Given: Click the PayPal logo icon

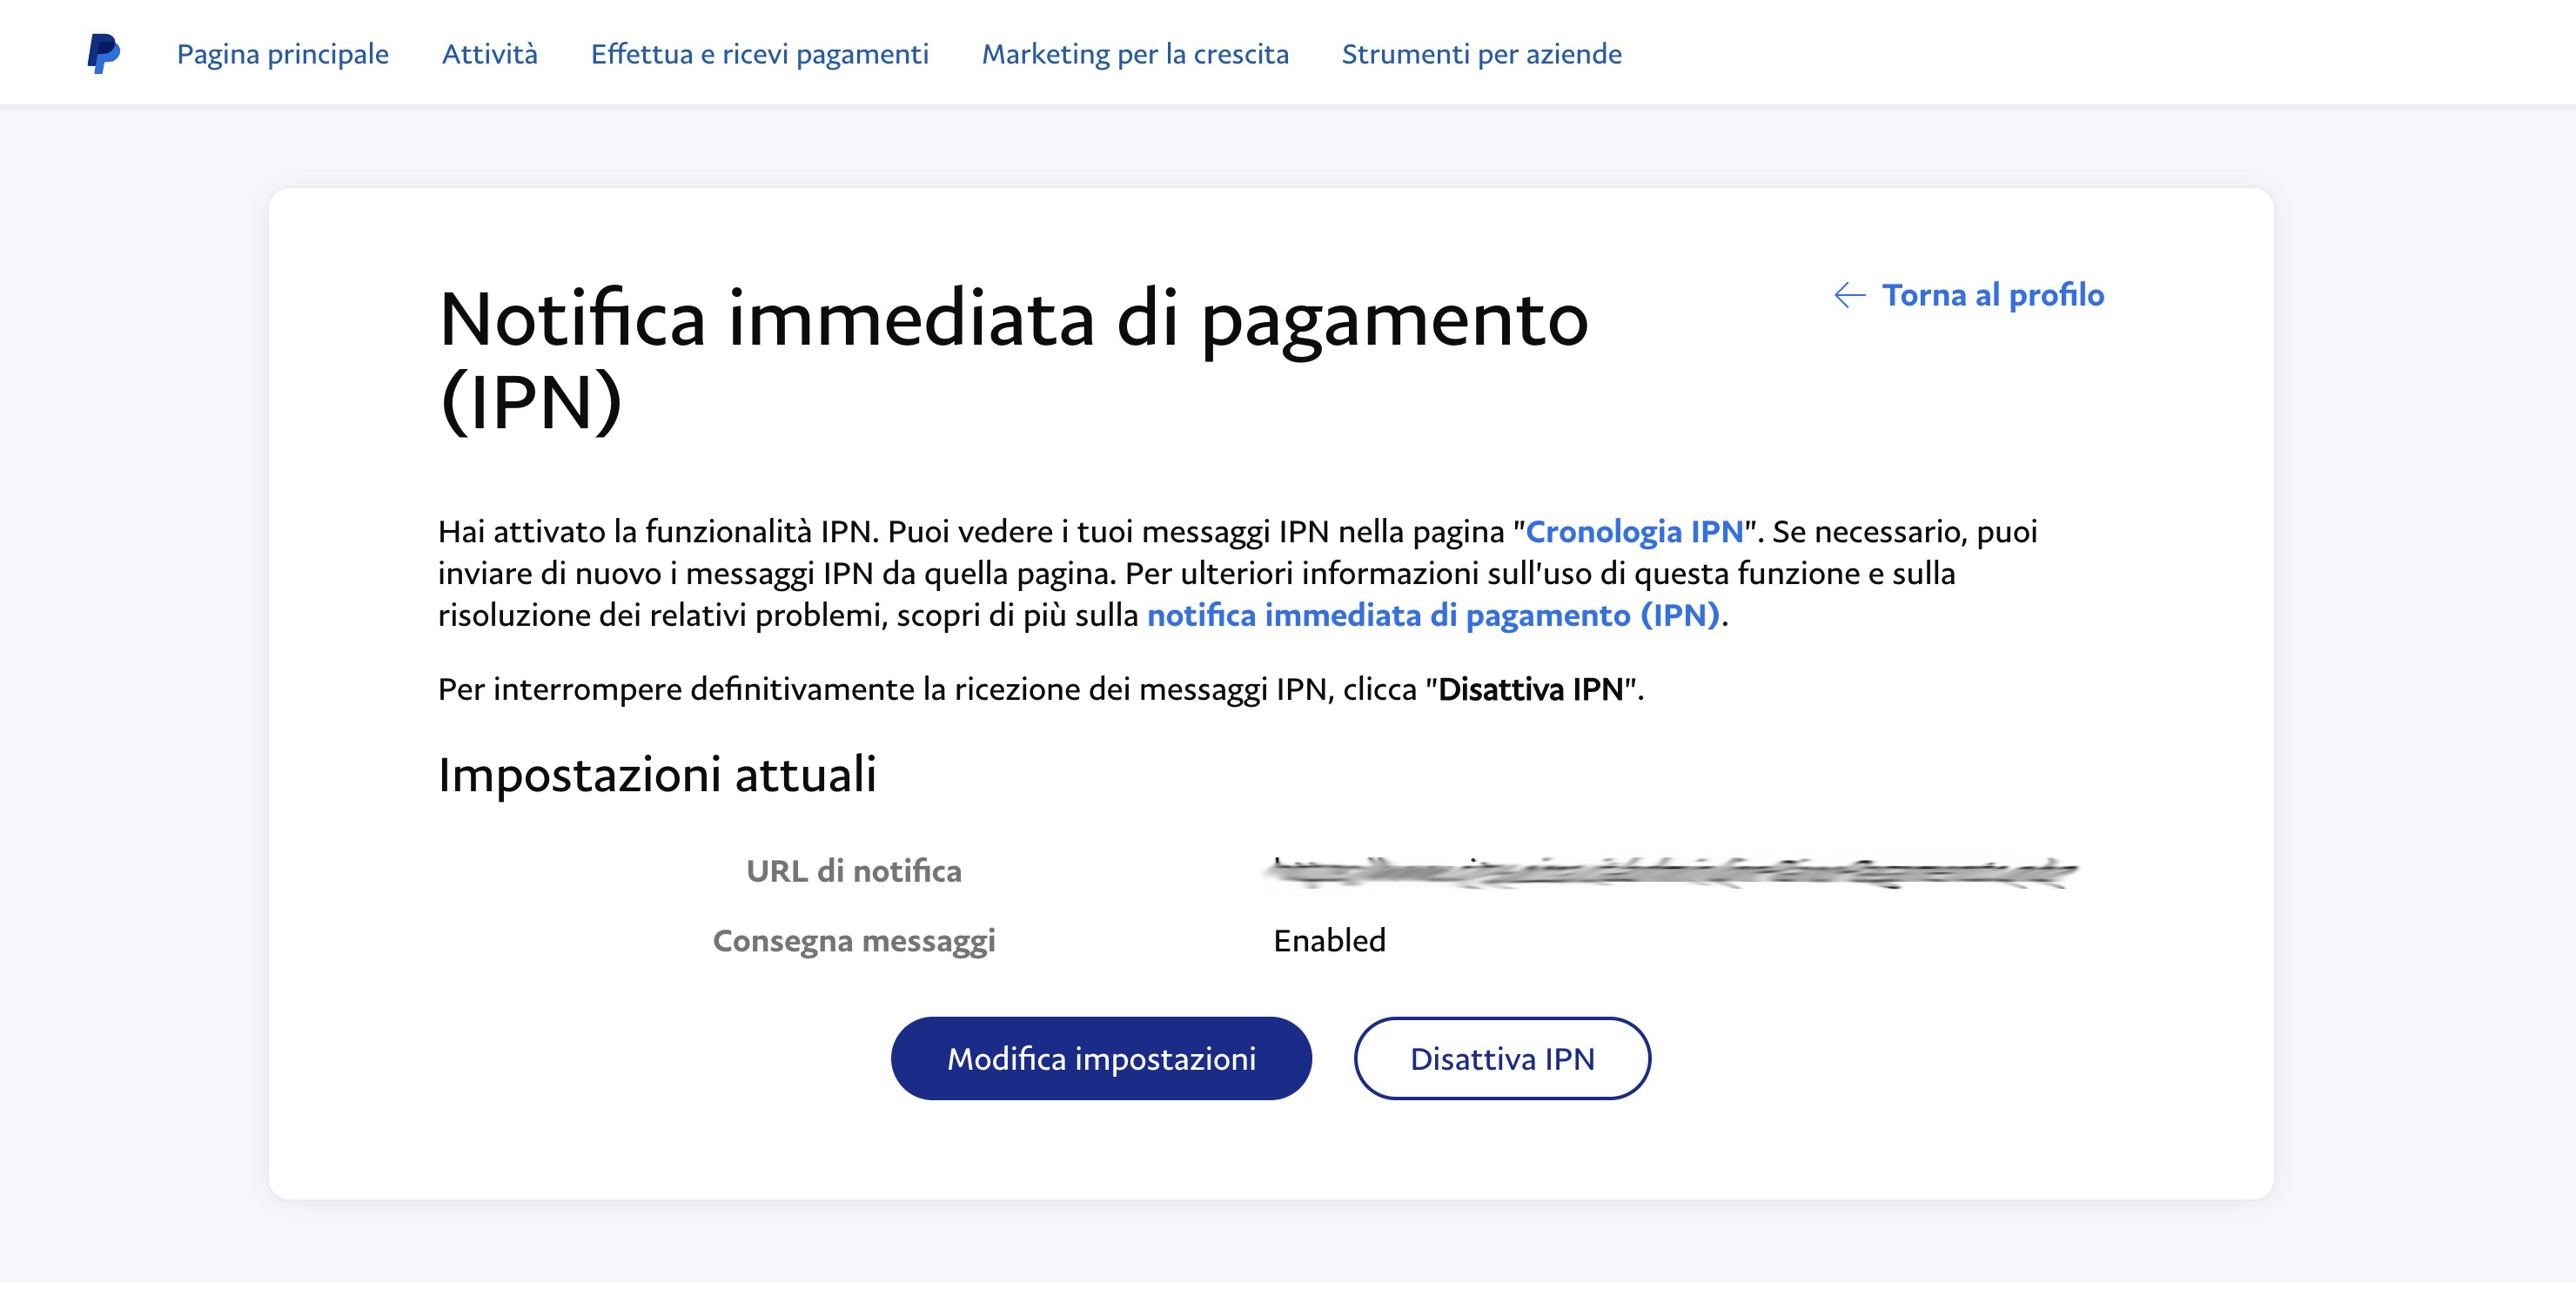Looking at the screenshot, I should (x=103, y=53).
